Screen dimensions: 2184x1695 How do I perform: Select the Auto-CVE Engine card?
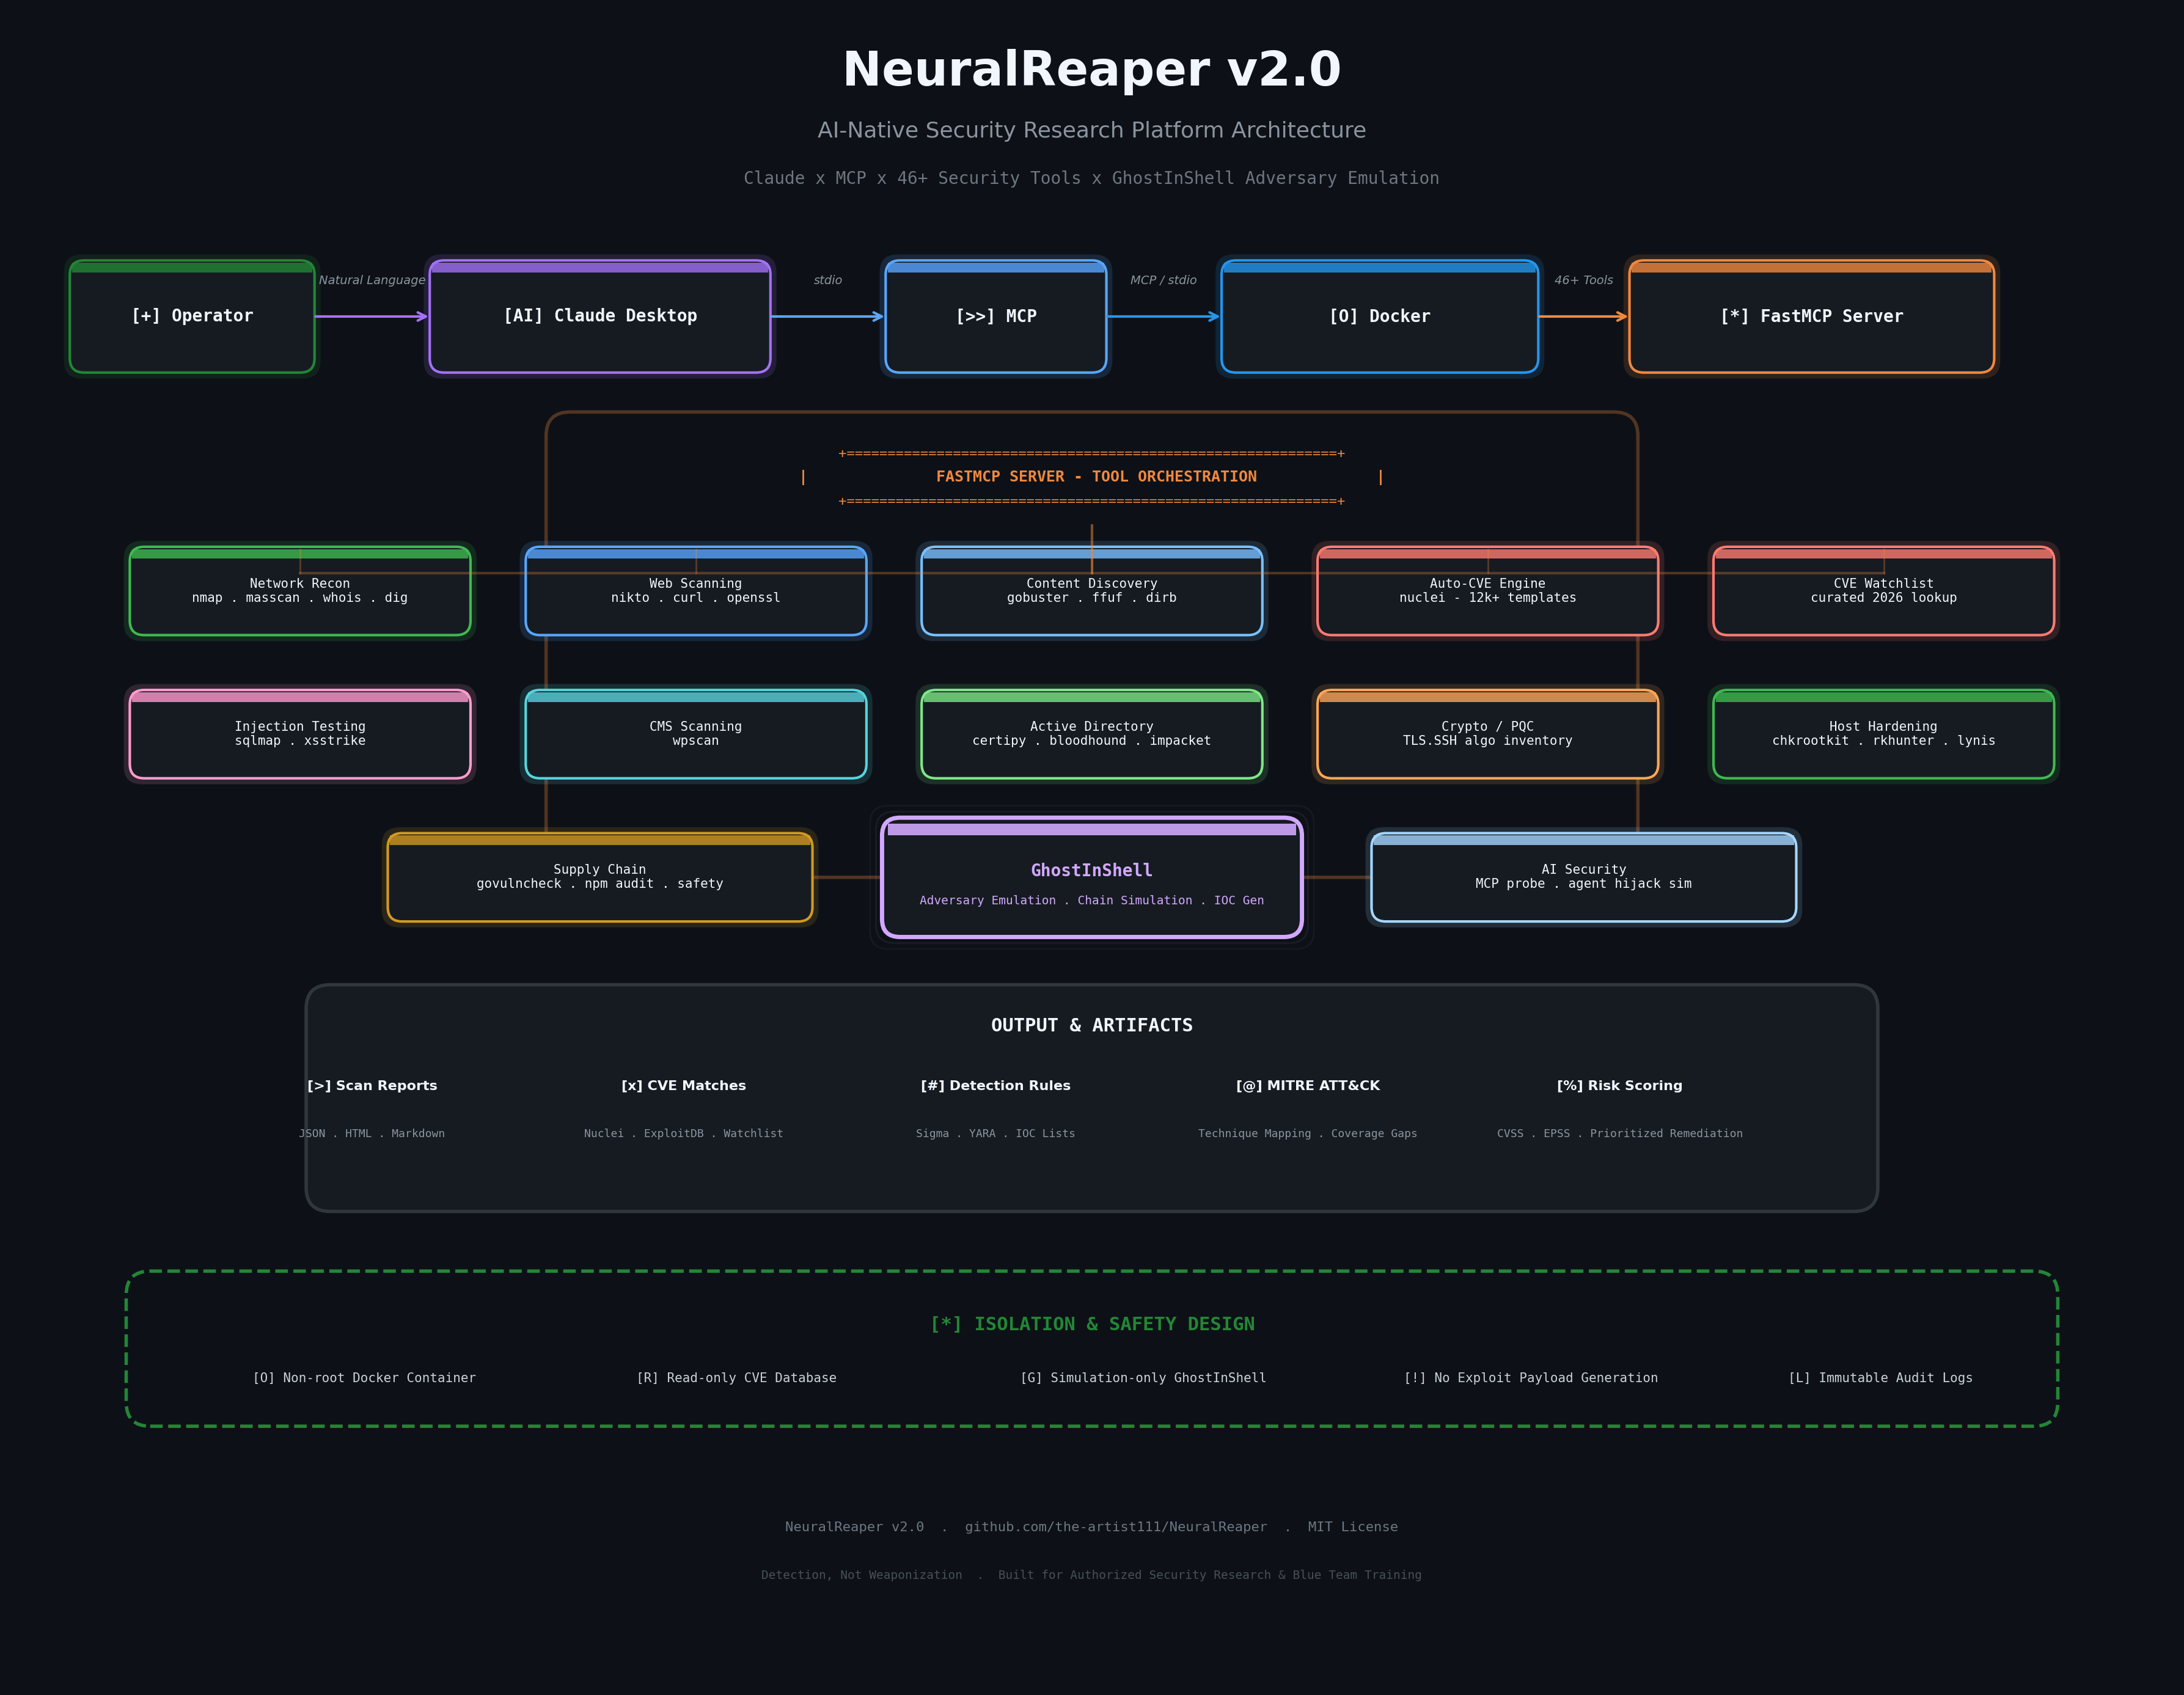[x=1487, y=591]
